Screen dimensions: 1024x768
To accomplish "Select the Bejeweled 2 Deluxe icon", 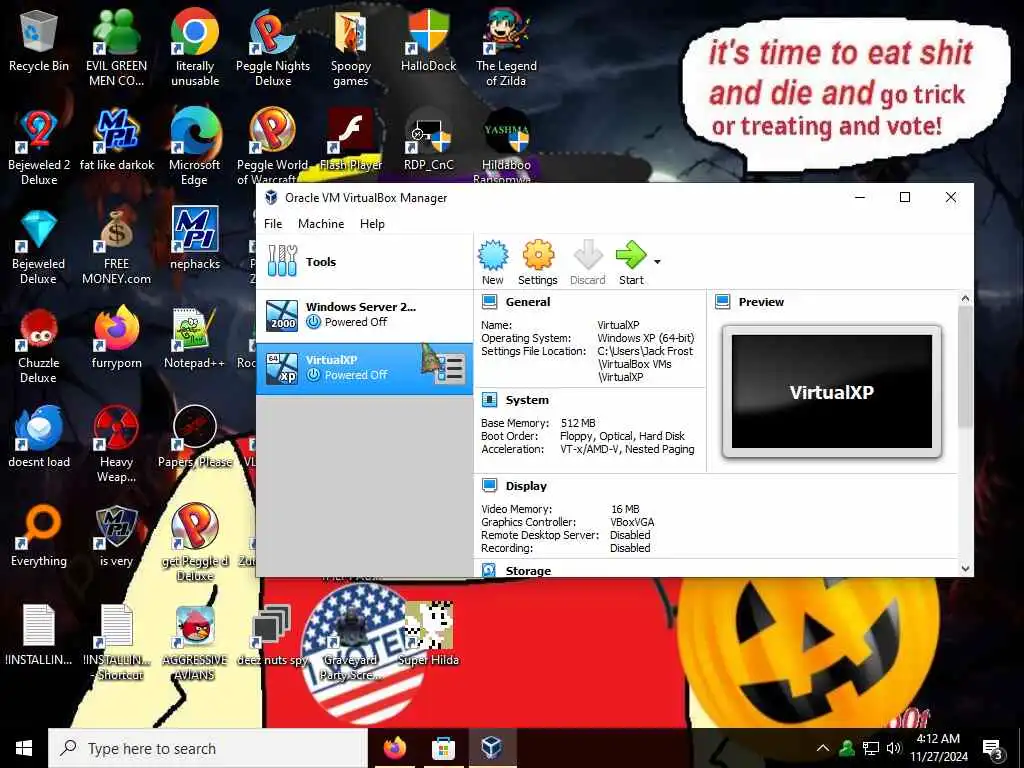I will pyautogui.click(x=39, y=147).
